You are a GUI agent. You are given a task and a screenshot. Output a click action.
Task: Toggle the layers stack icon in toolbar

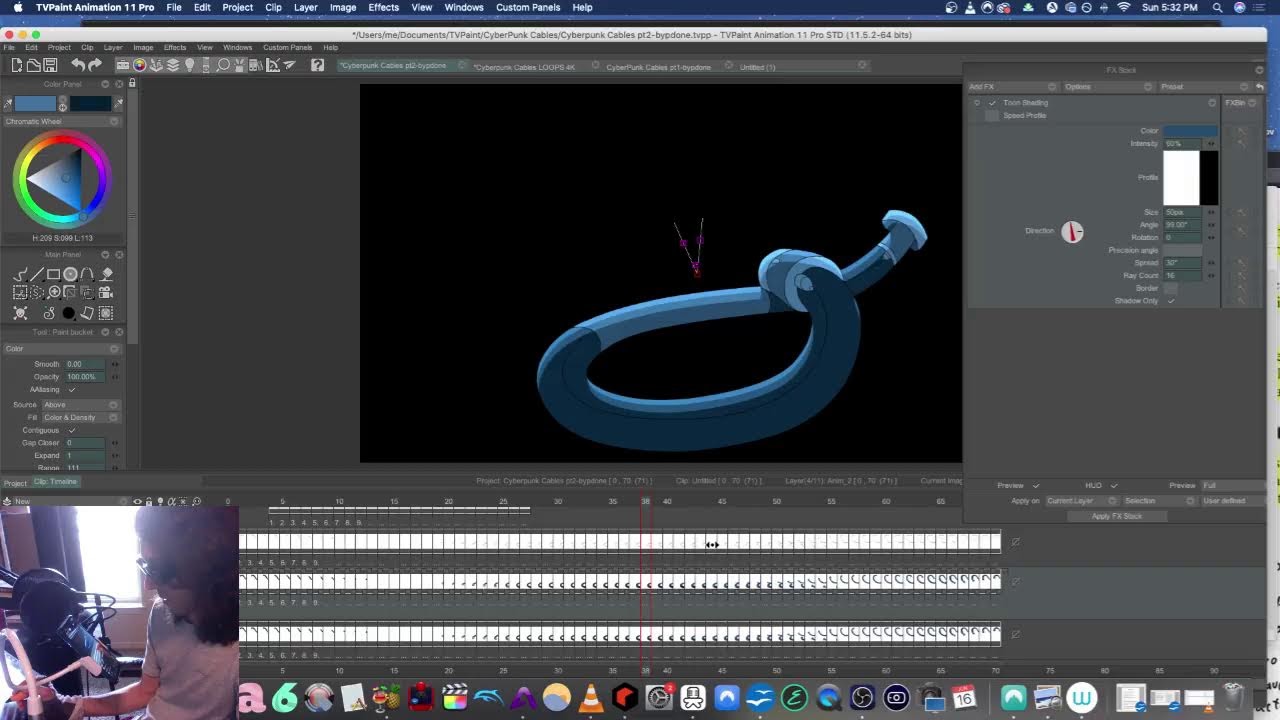(x=172, y=65)
